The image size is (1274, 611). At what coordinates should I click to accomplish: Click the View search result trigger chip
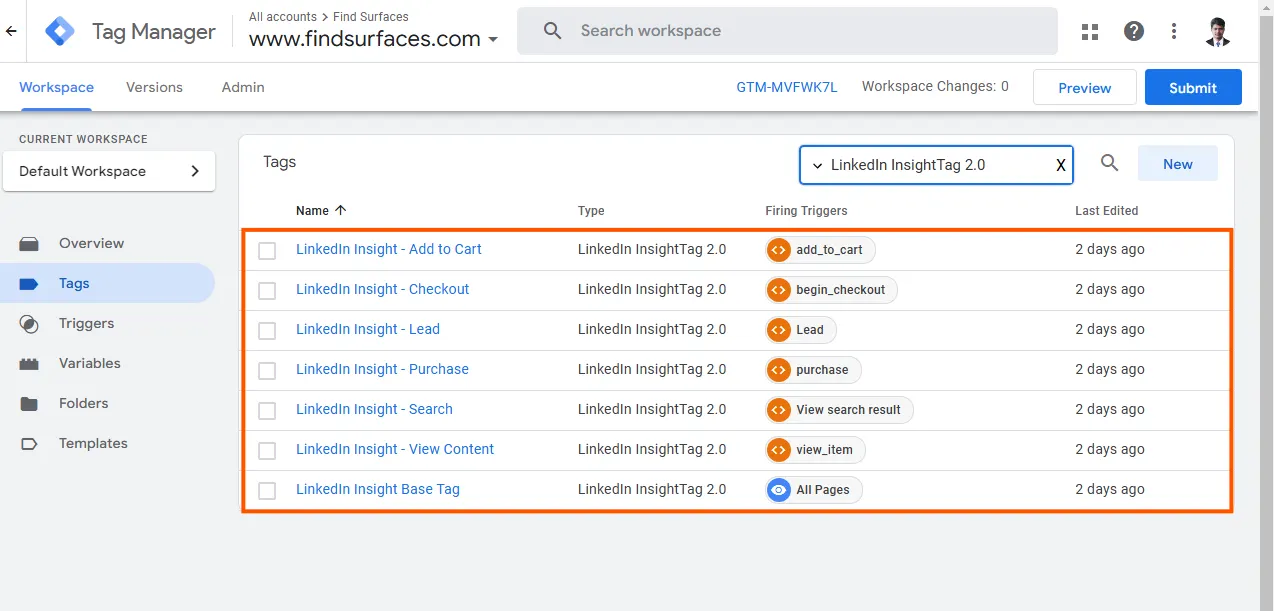pos(839,409)
